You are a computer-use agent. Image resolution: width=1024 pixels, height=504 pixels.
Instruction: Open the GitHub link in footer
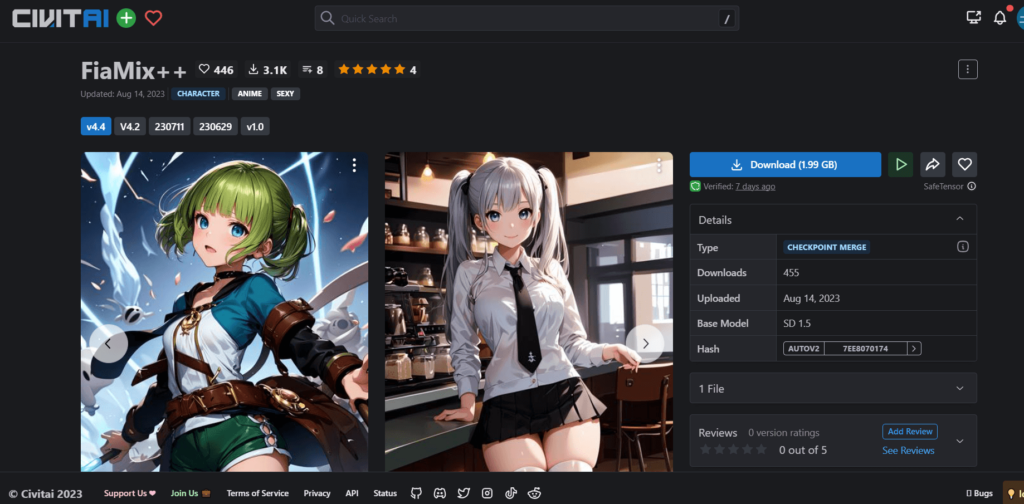(x=415, y=493)
